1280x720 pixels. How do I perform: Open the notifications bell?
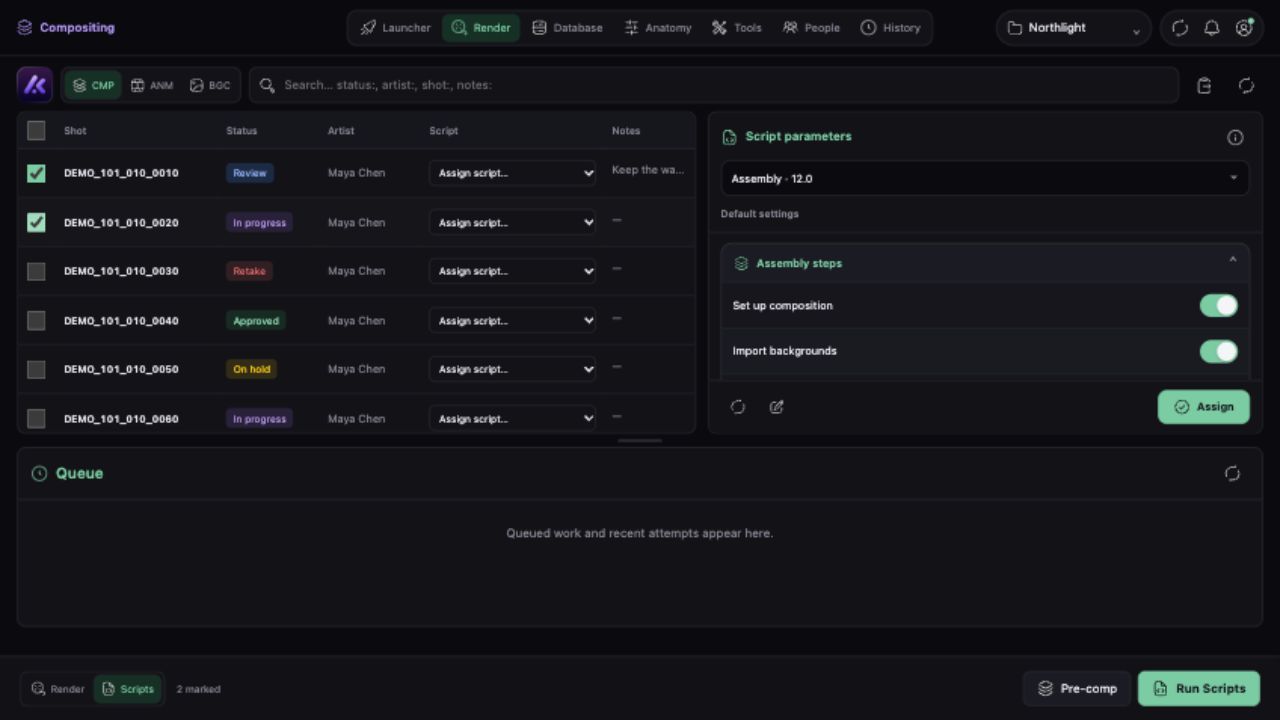click(1212, 28)
